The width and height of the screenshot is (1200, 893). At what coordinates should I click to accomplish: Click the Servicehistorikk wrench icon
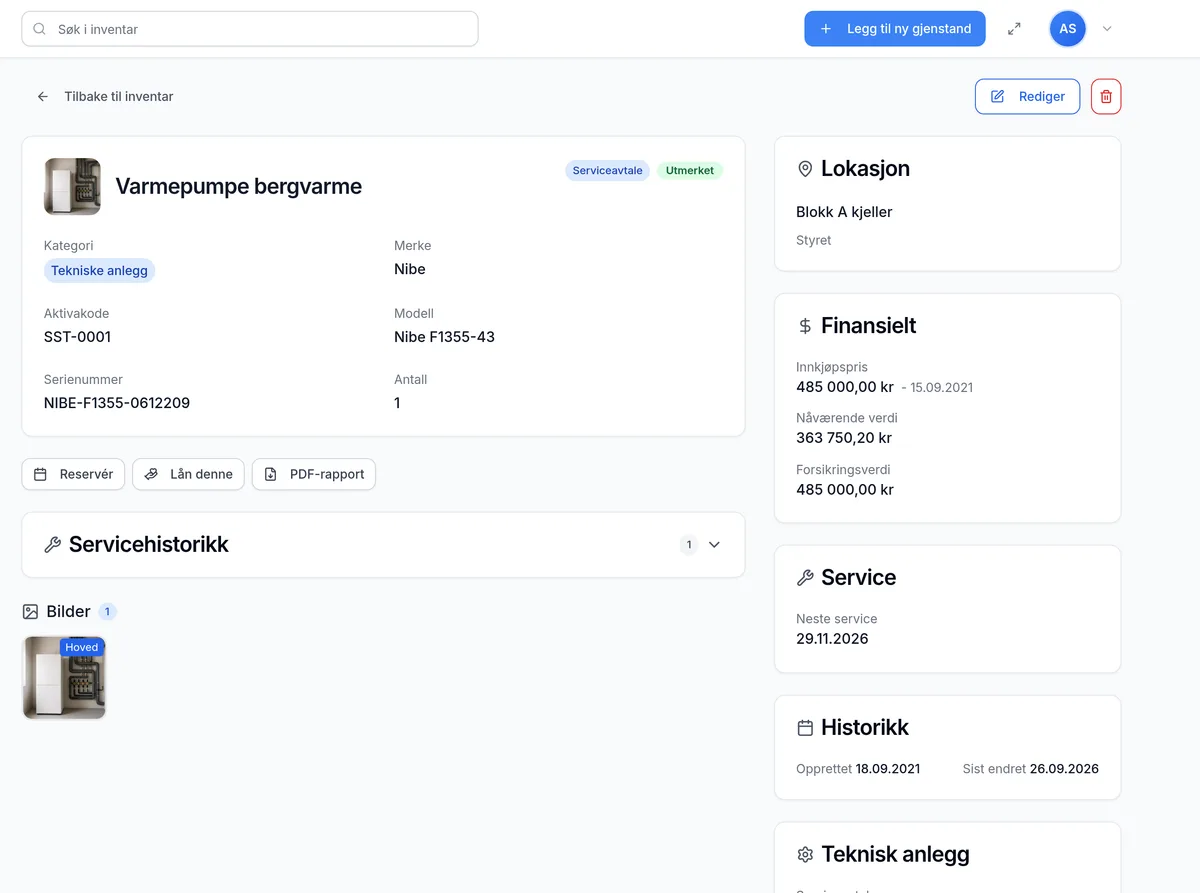(x=53, y=545)
